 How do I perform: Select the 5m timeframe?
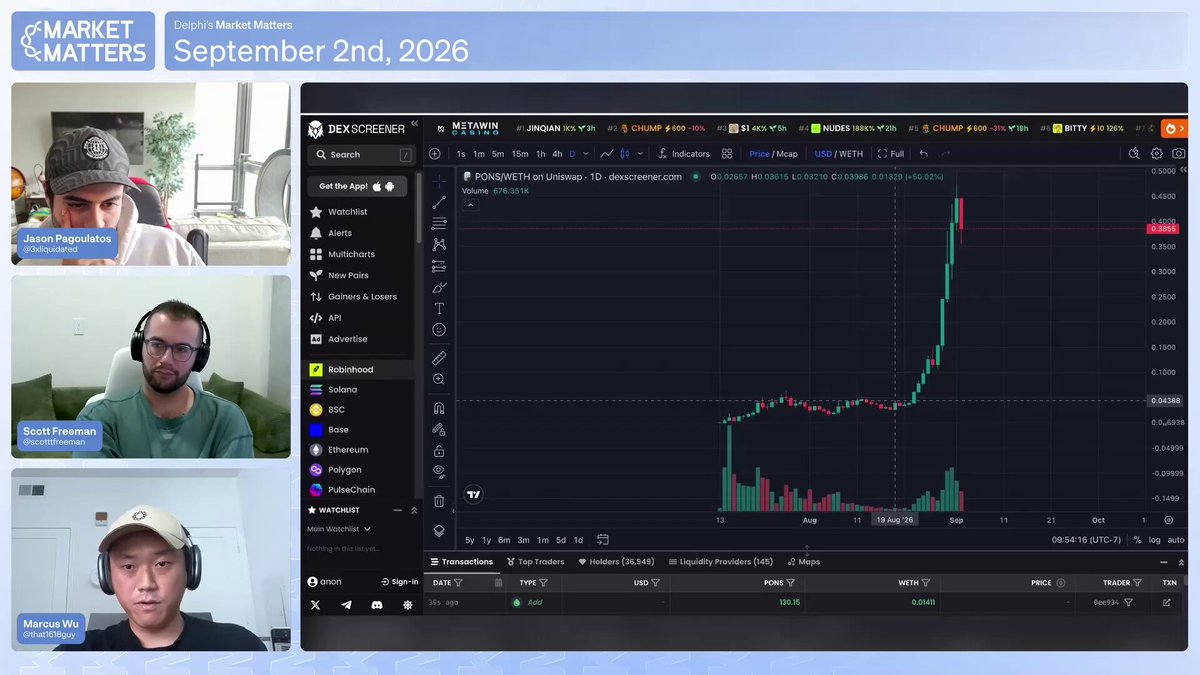[498, 154]
